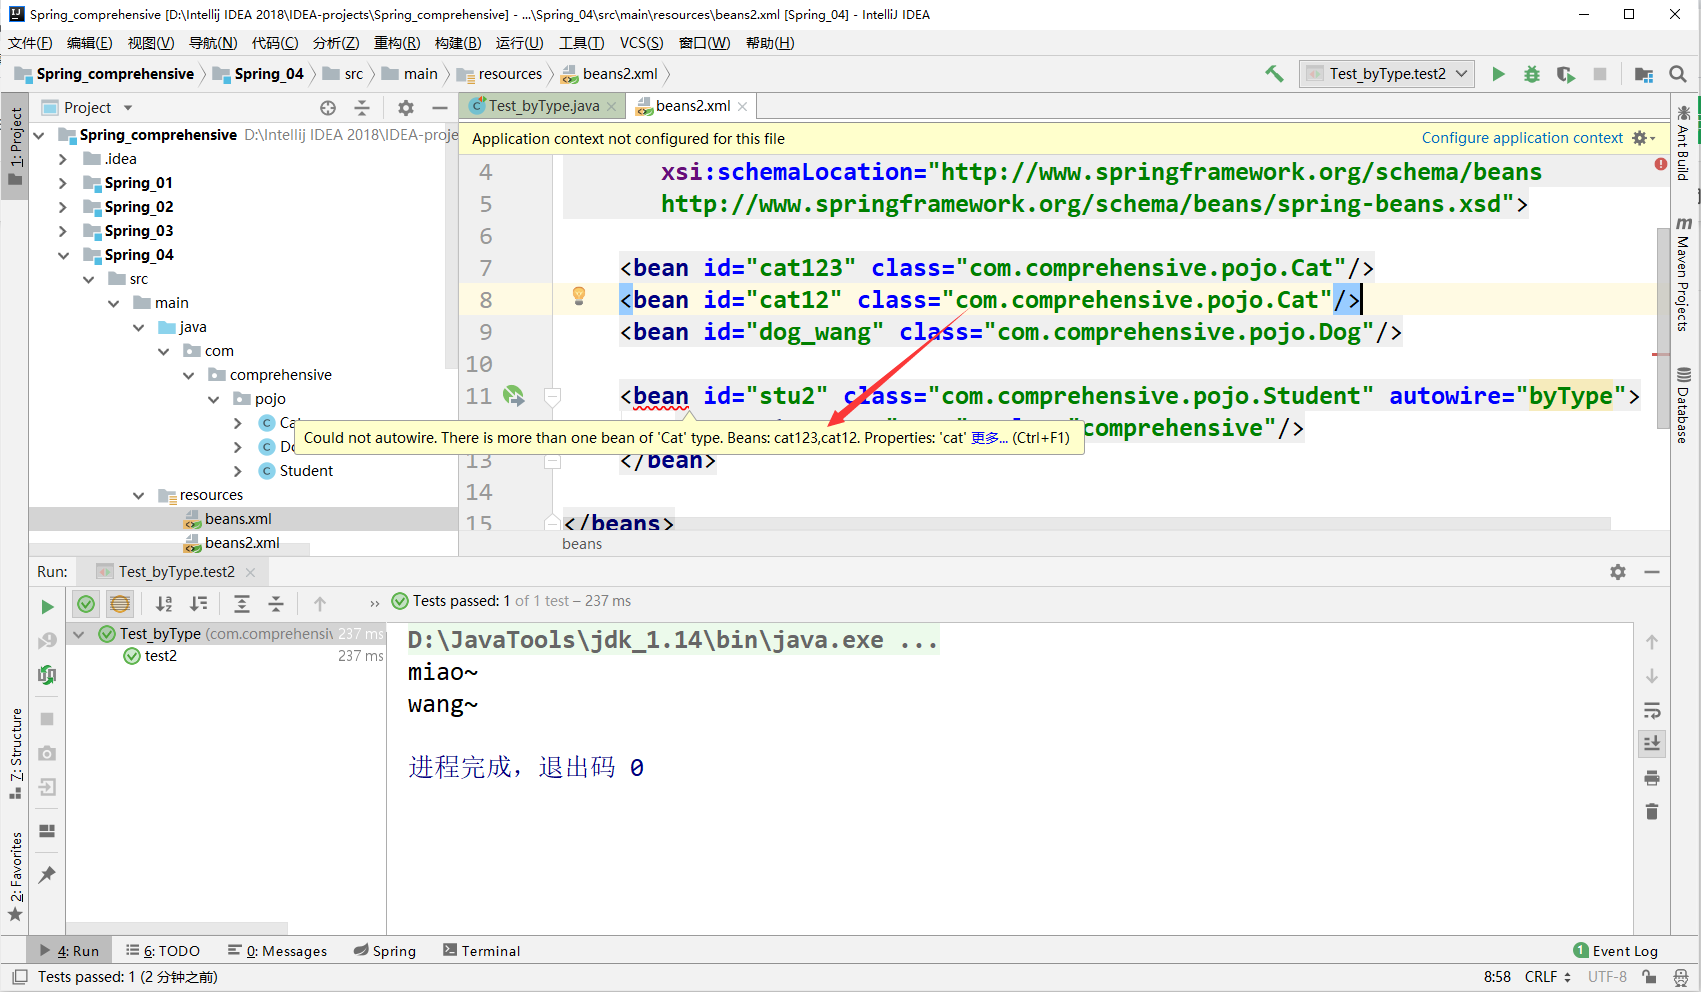The width and height of the screenshot is (1701, 992).
Task: Select the Student class in Project tree
Action: (306, 471)
